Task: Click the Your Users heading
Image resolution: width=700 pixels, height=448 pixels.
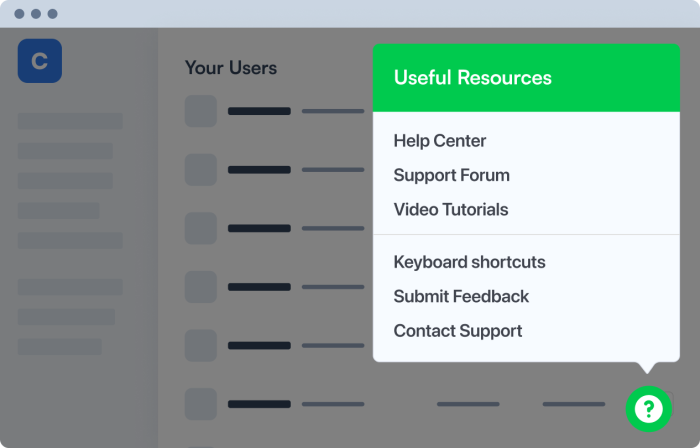Action: click(x=230, y=68)
